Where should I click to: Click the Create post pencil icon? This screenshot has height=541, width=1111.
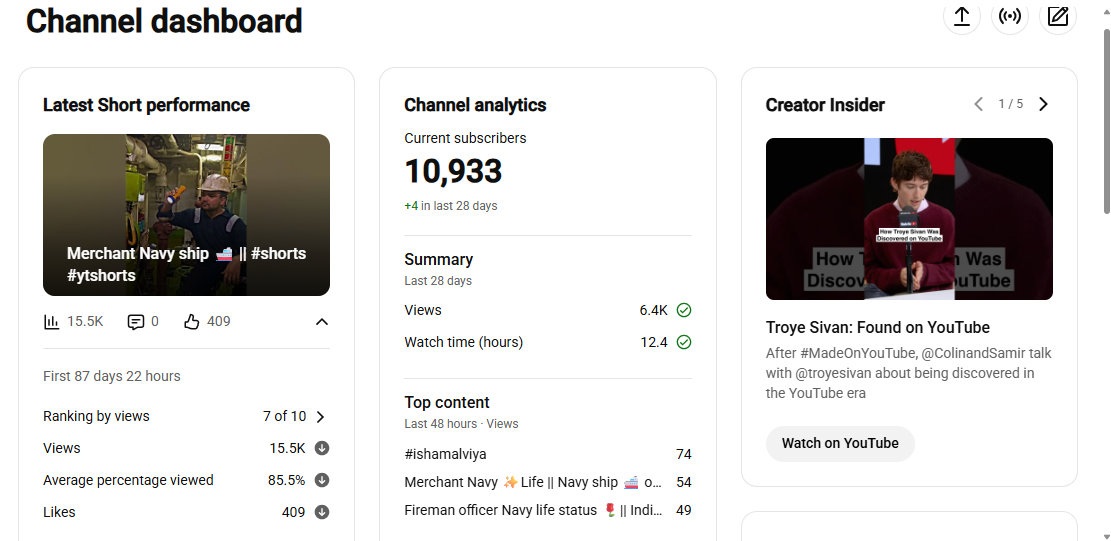tap(1058, 16)
